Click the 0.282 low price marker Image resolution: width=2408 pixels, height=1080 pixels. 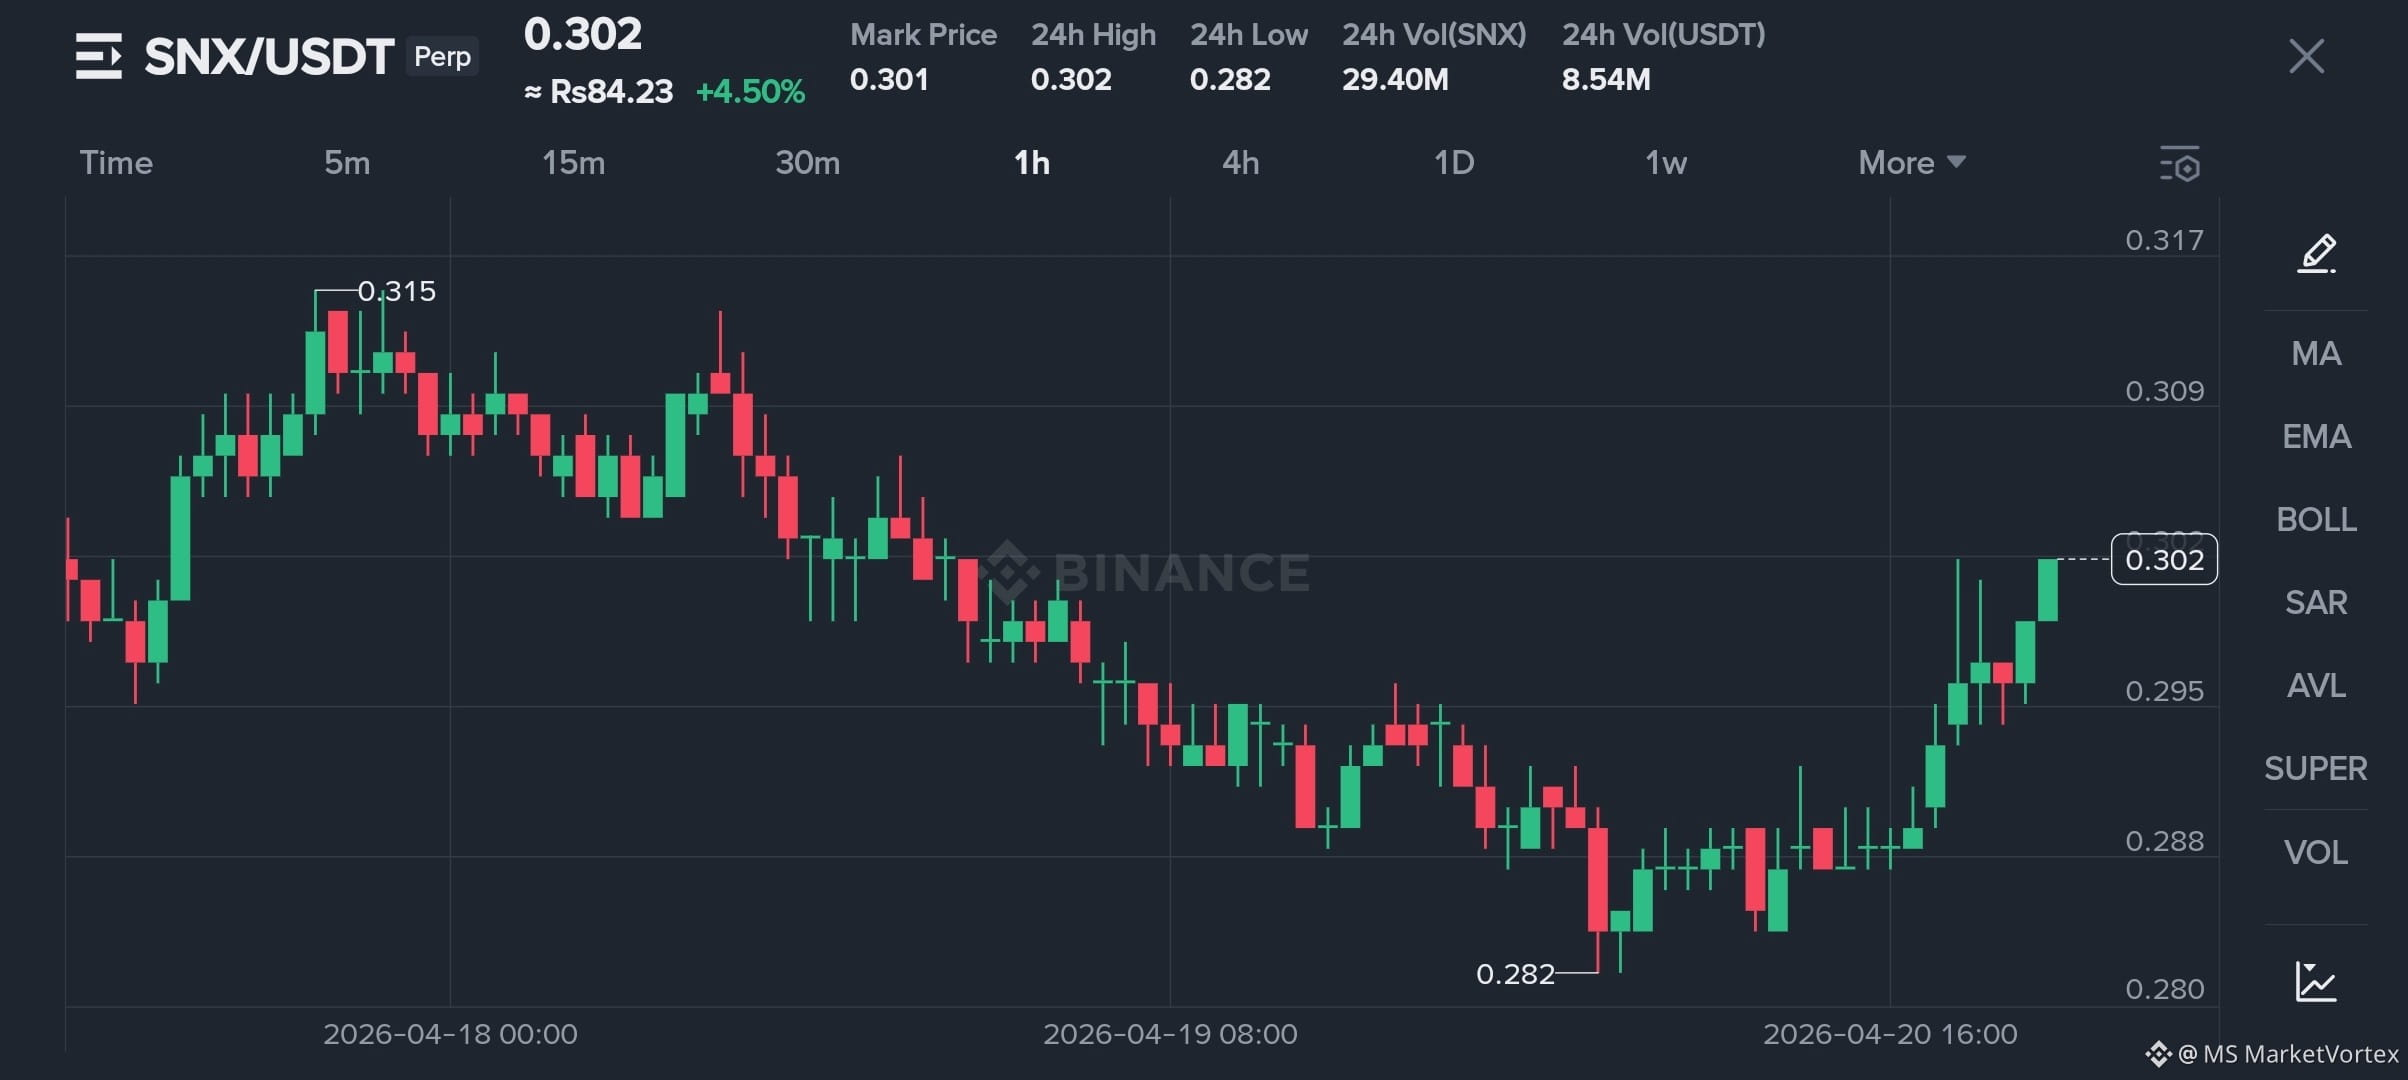point(1515,974)
